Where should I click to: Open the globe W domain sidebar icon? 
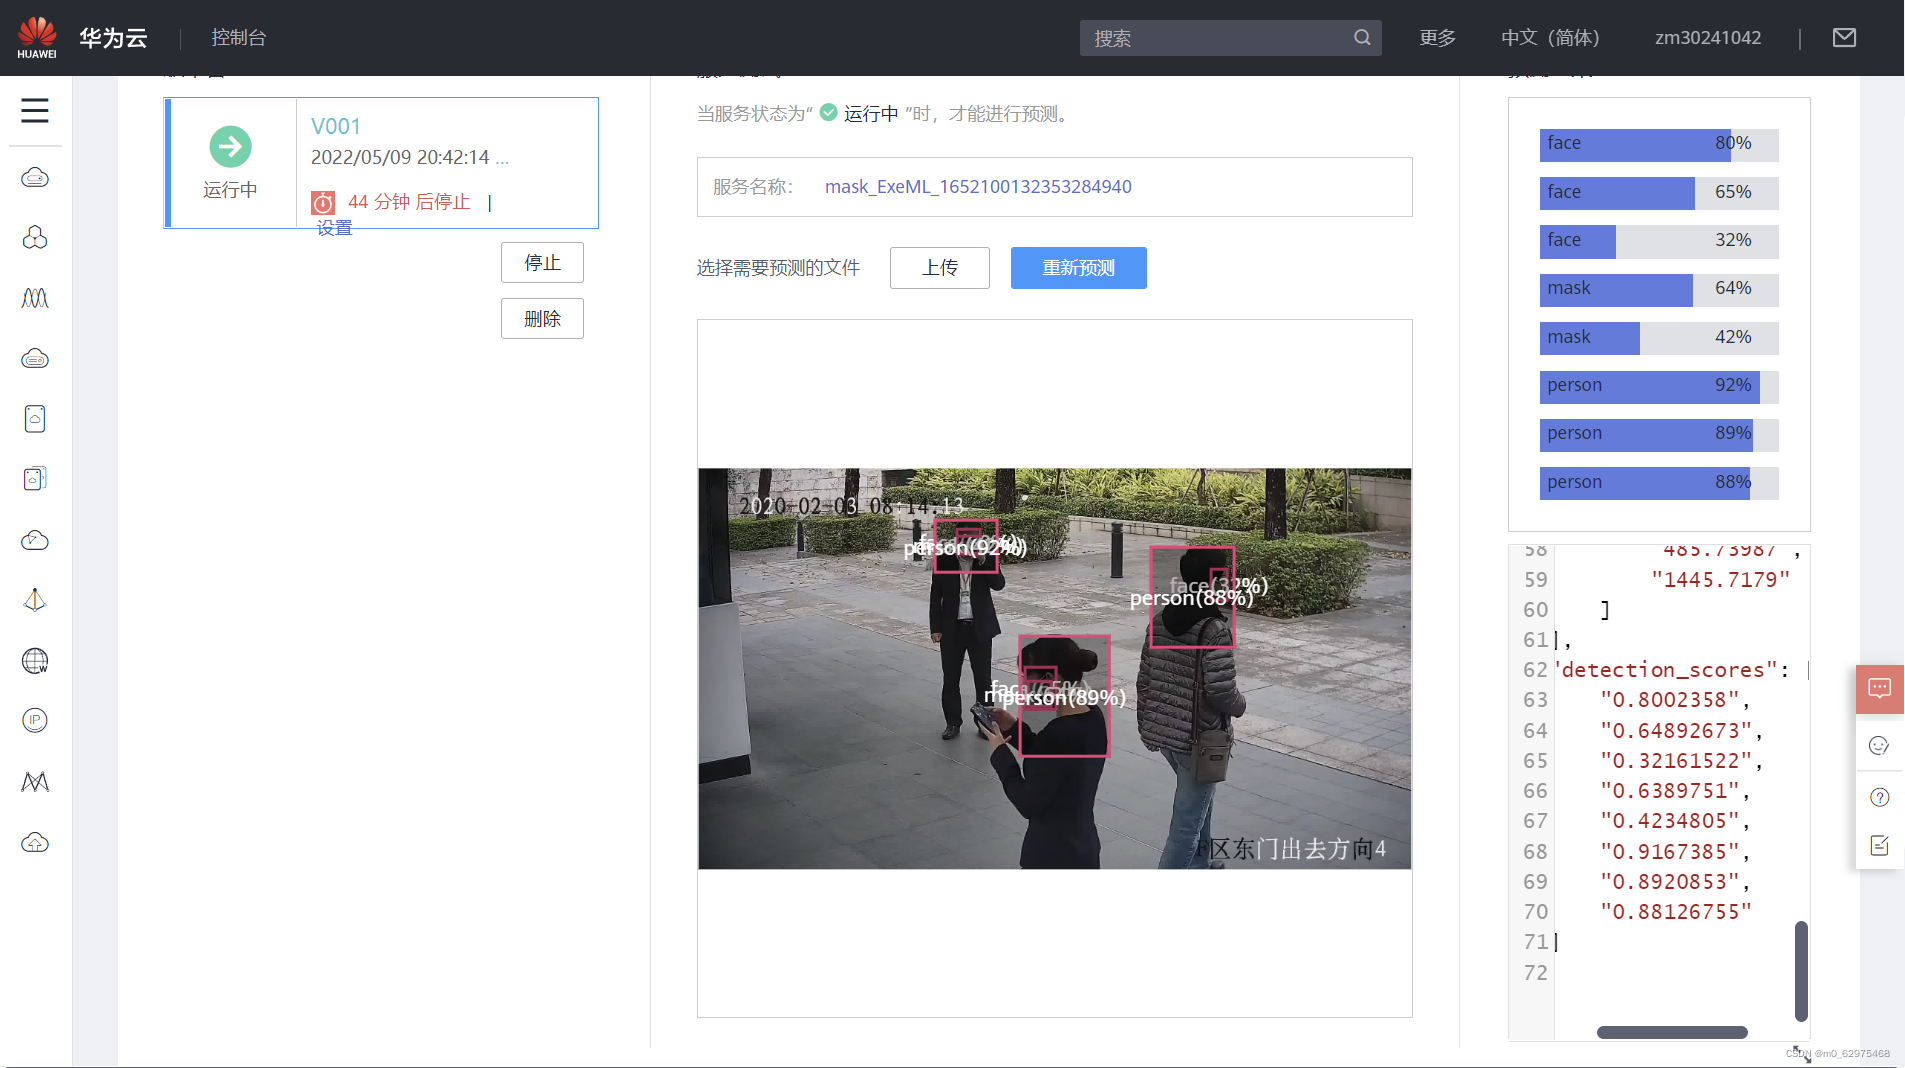35,661
